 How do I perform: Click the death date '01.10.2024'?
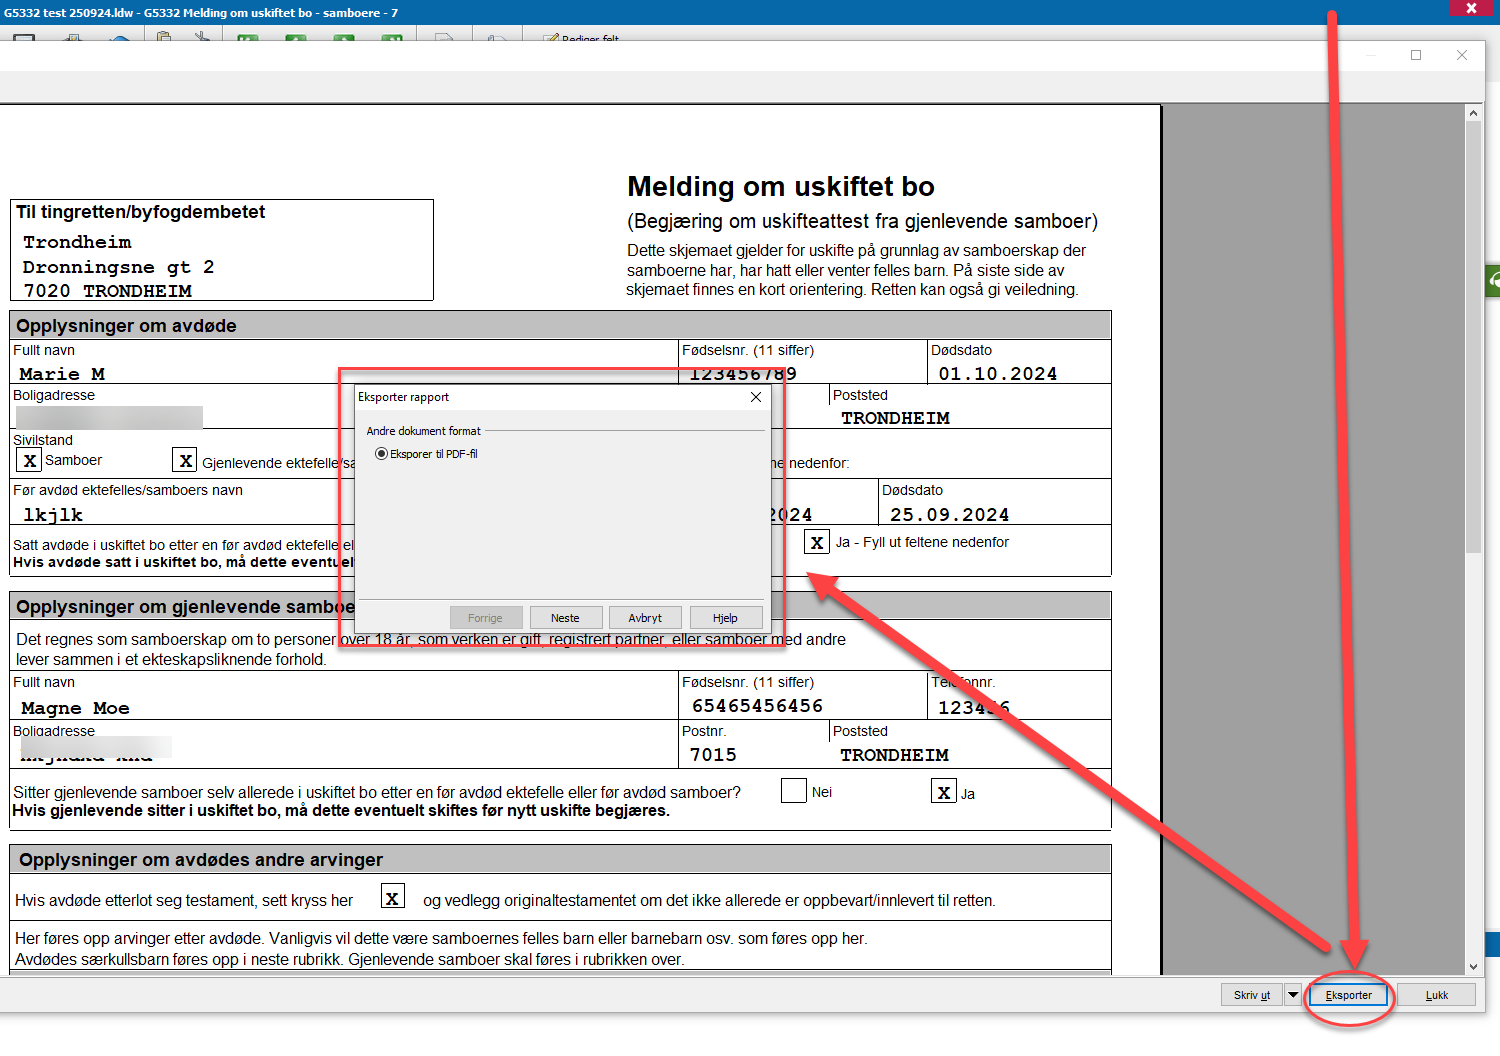tap(997, 374)
